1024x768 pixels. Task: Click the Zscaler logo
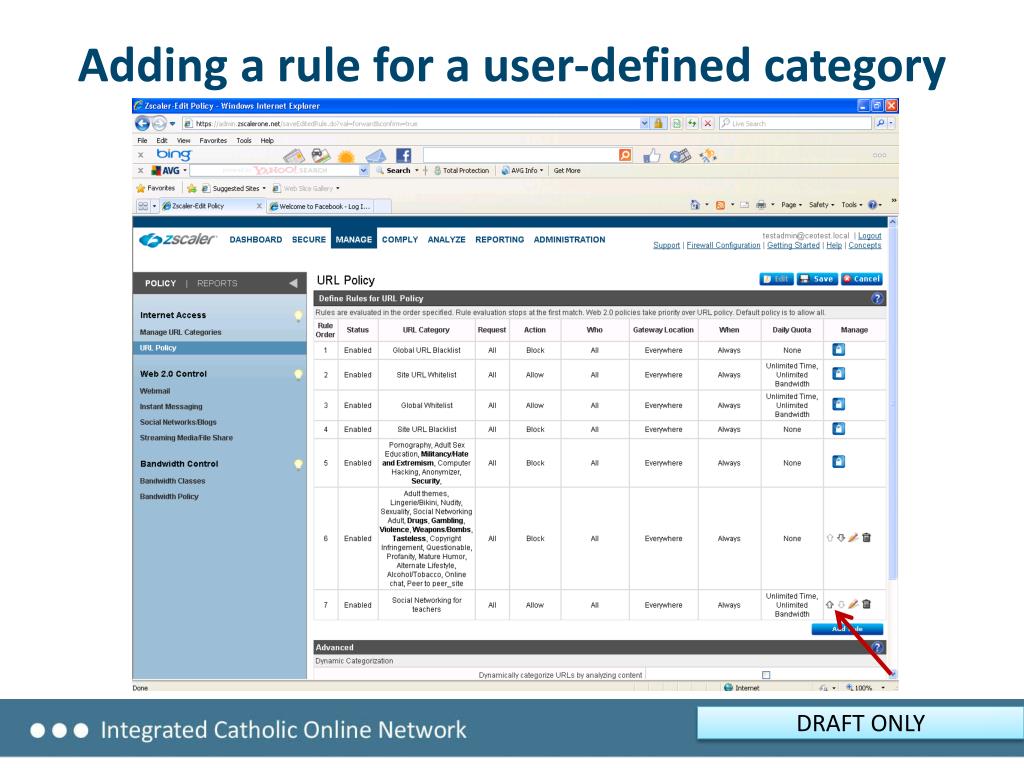[177, 240]
